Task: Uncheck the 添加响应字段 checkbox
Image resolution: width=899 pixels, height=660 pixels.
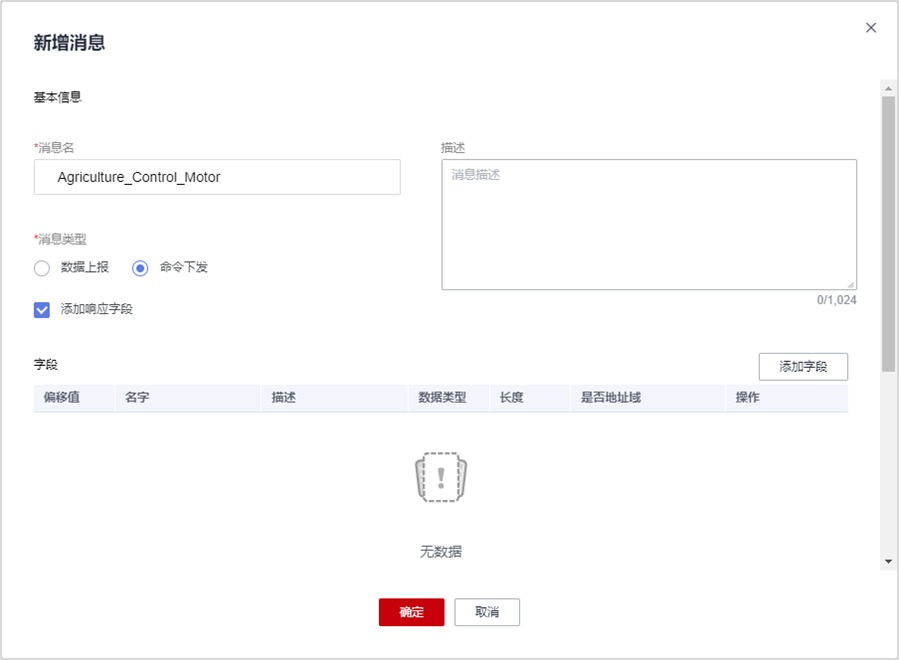Action: click(x=42, y=310)
